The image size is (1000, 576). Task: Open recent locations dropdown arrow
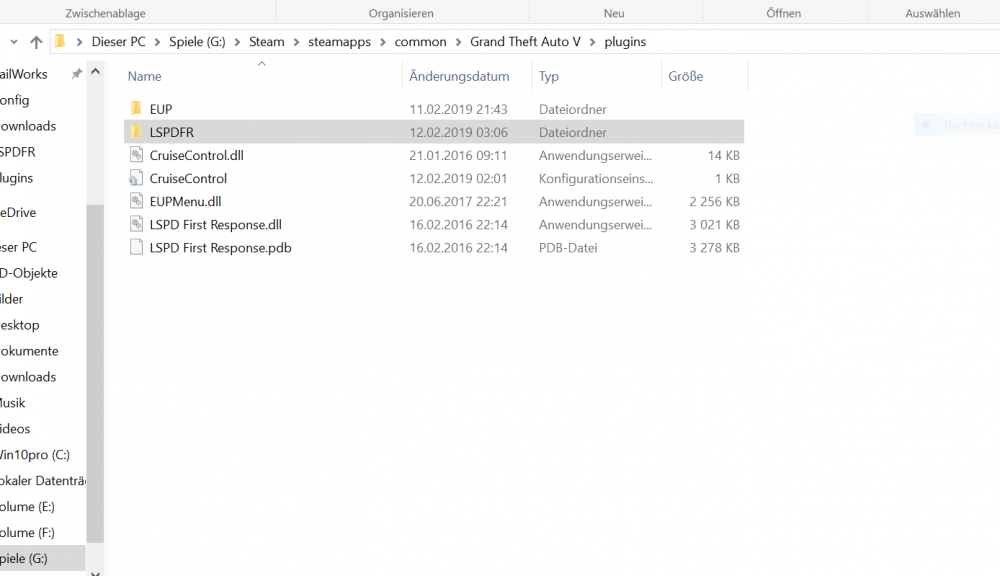coord(13,42)
